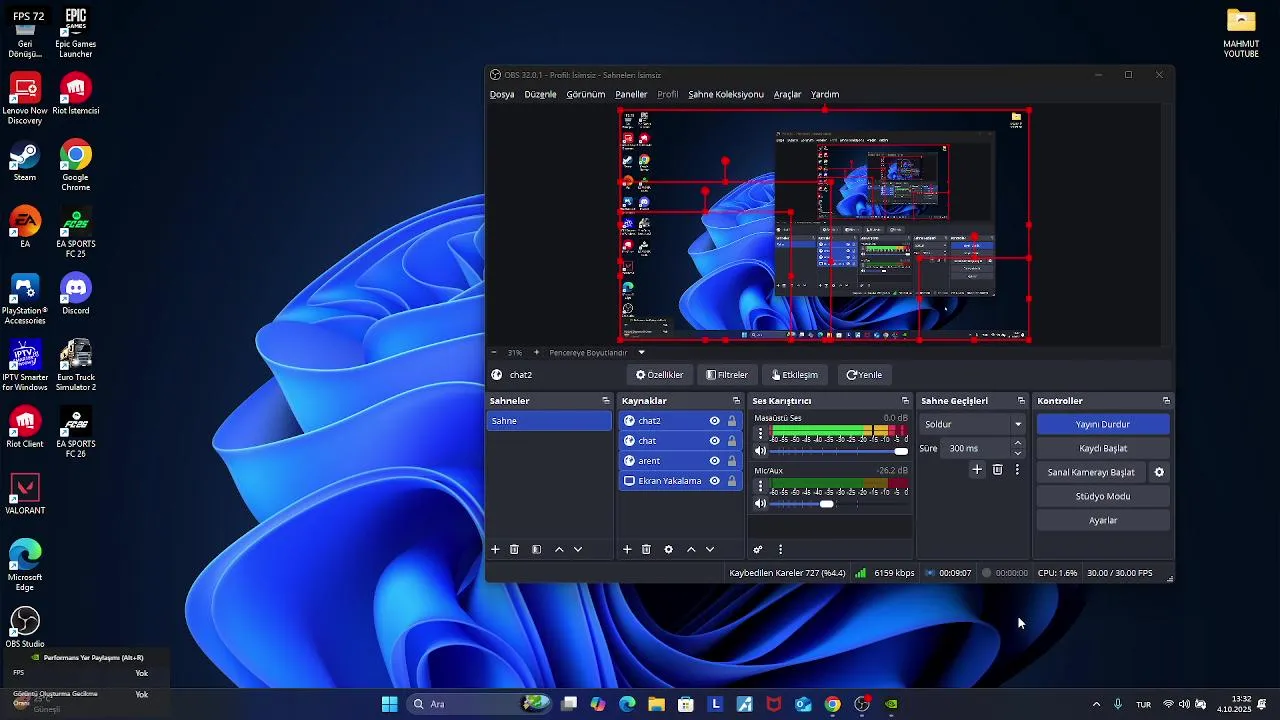Adjust Masaüstü Ses volume slider

839,452
